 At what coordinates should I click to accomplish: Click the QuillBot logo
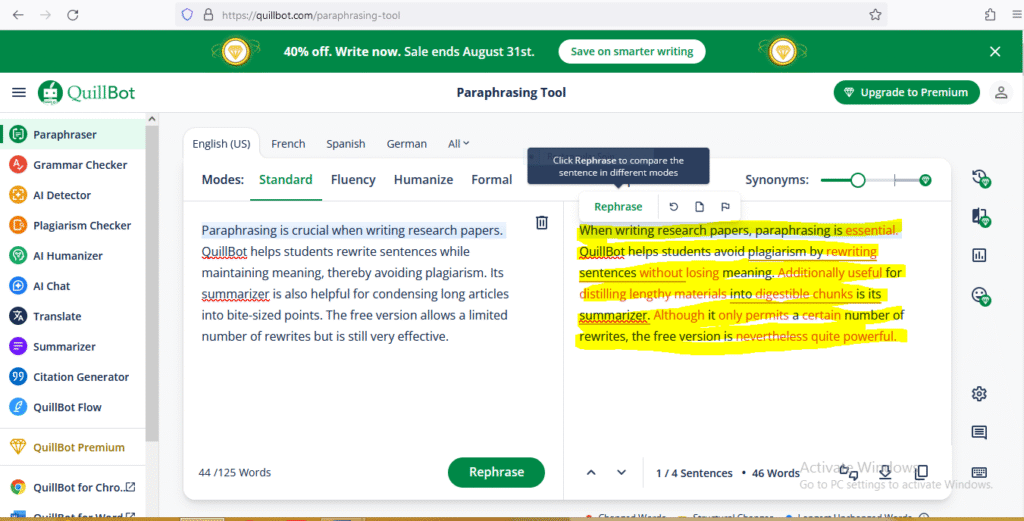86,93
